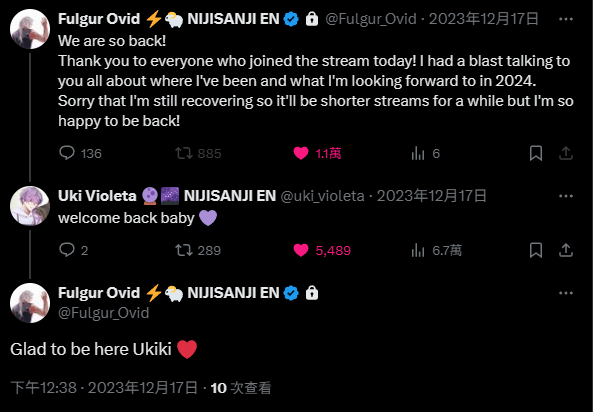This screenshot has height=412, width=593.
Task: Bookmark Uki Violeta's welcome back tweet
Action: (536, 250)
